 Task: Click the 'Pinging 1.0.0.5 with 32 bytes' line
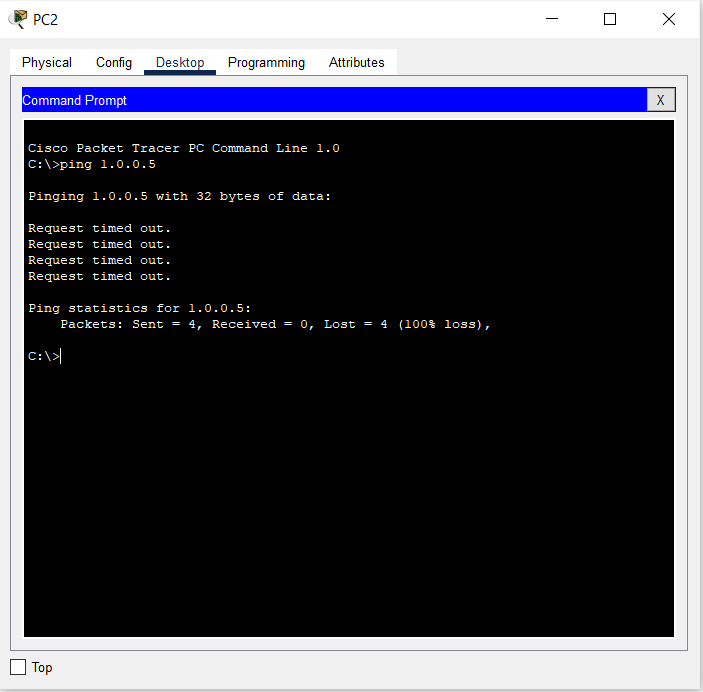[x=179, y=196]
